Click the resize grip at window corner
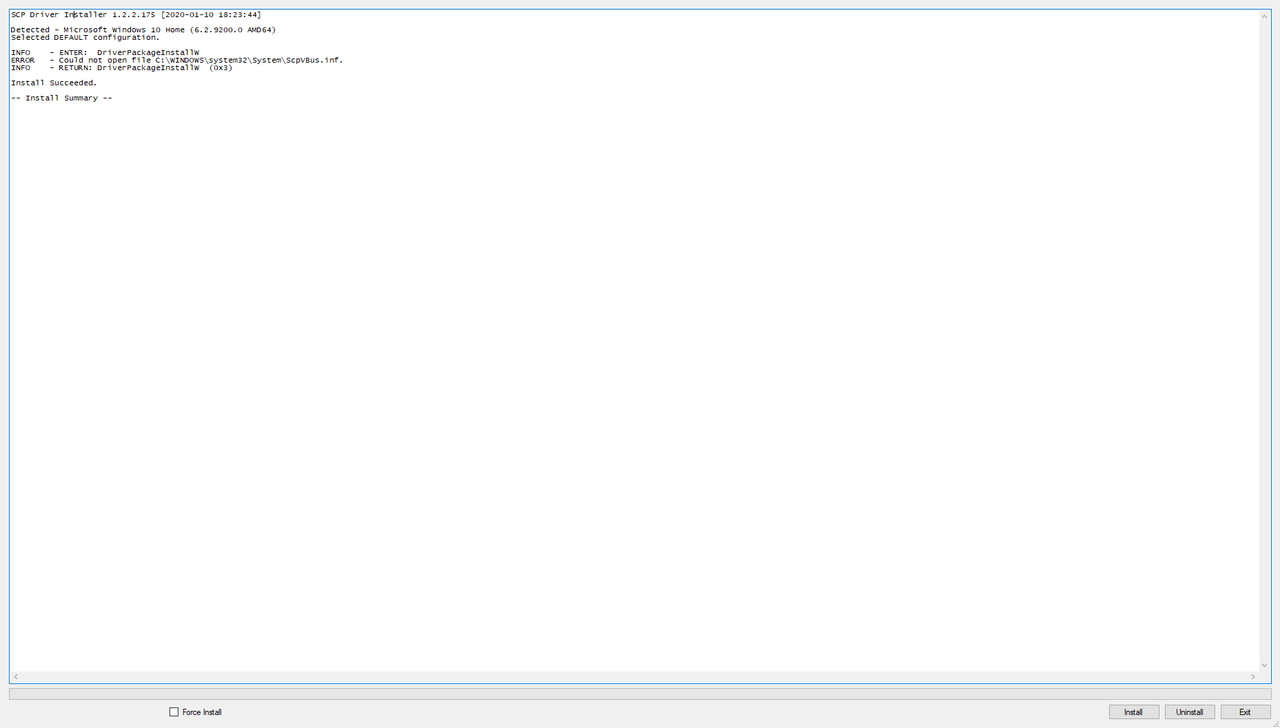The height and width of the screenshot is (728, 1280). tap(1274, 722)
